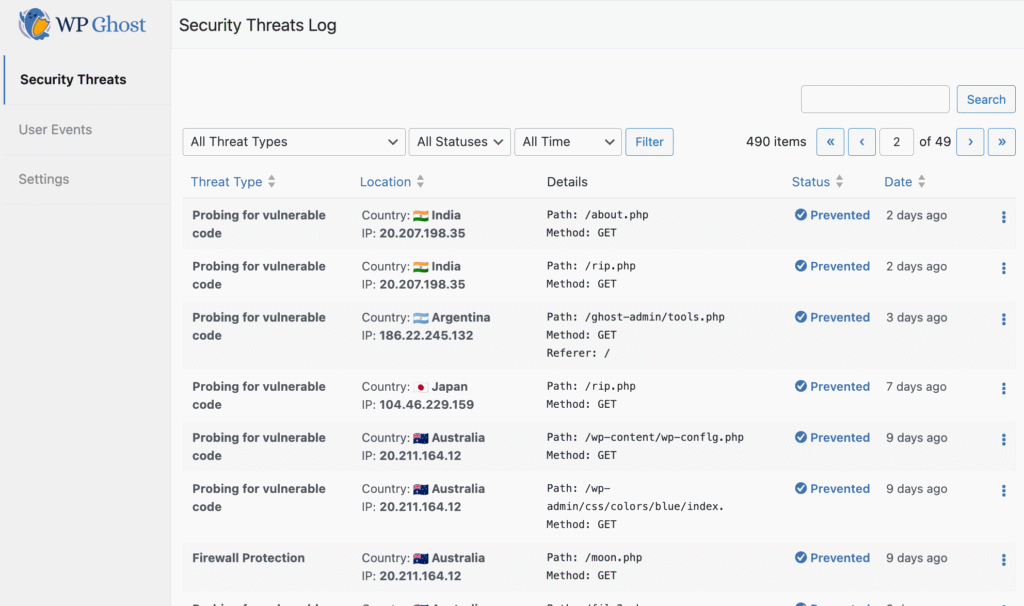Open actions menu for /about.php row
The image size is (1024, 606).
pos(1004,217)
